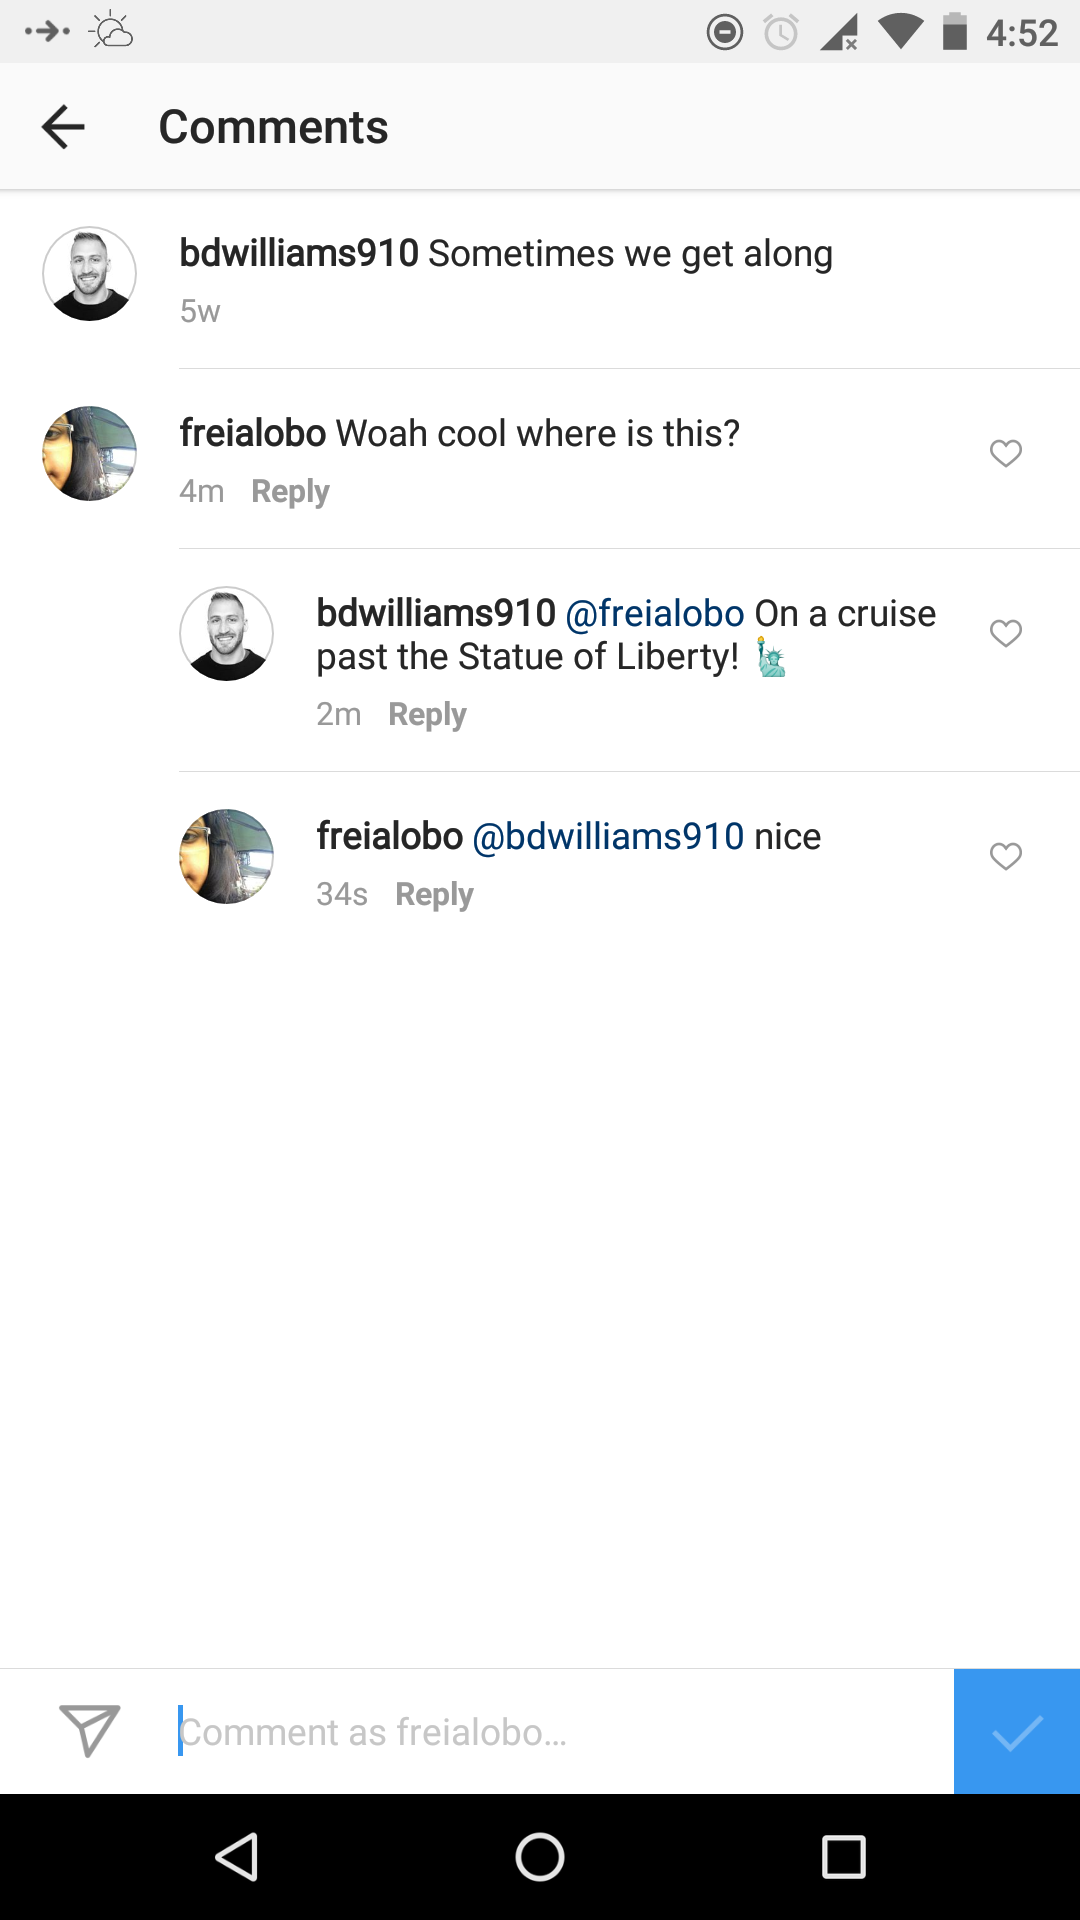Tap the @freialobo mention in cruise reply
1080x1920 pixels.
655,613
